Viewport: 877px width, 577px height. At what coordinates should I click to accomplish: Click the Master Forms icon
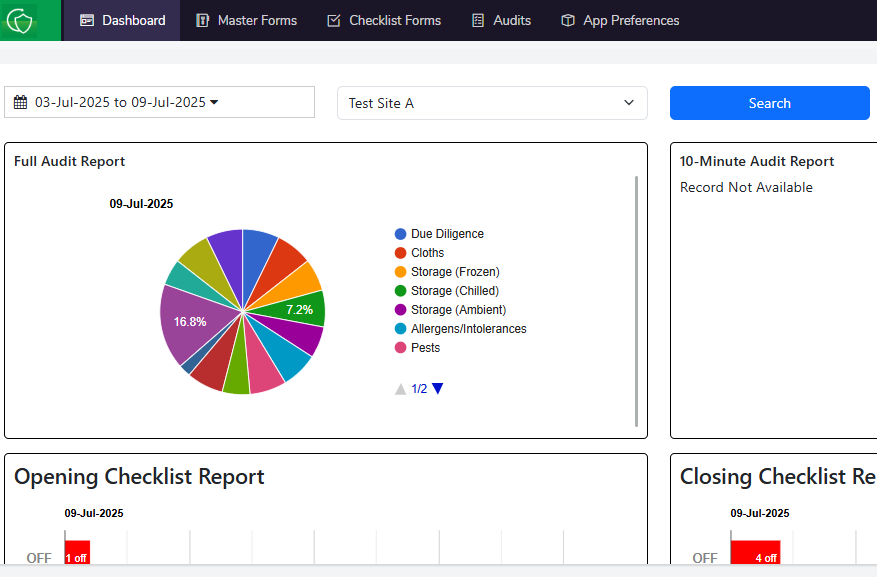(203, 20)
